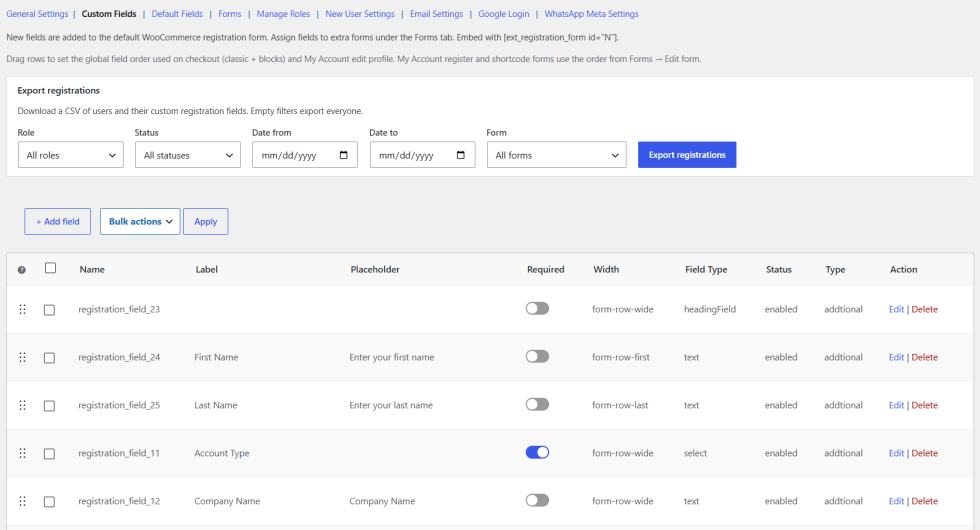Screen dimensions: 980x530
Task: Click drag handle for registration_field_12 row
Action: coord(22,501)
